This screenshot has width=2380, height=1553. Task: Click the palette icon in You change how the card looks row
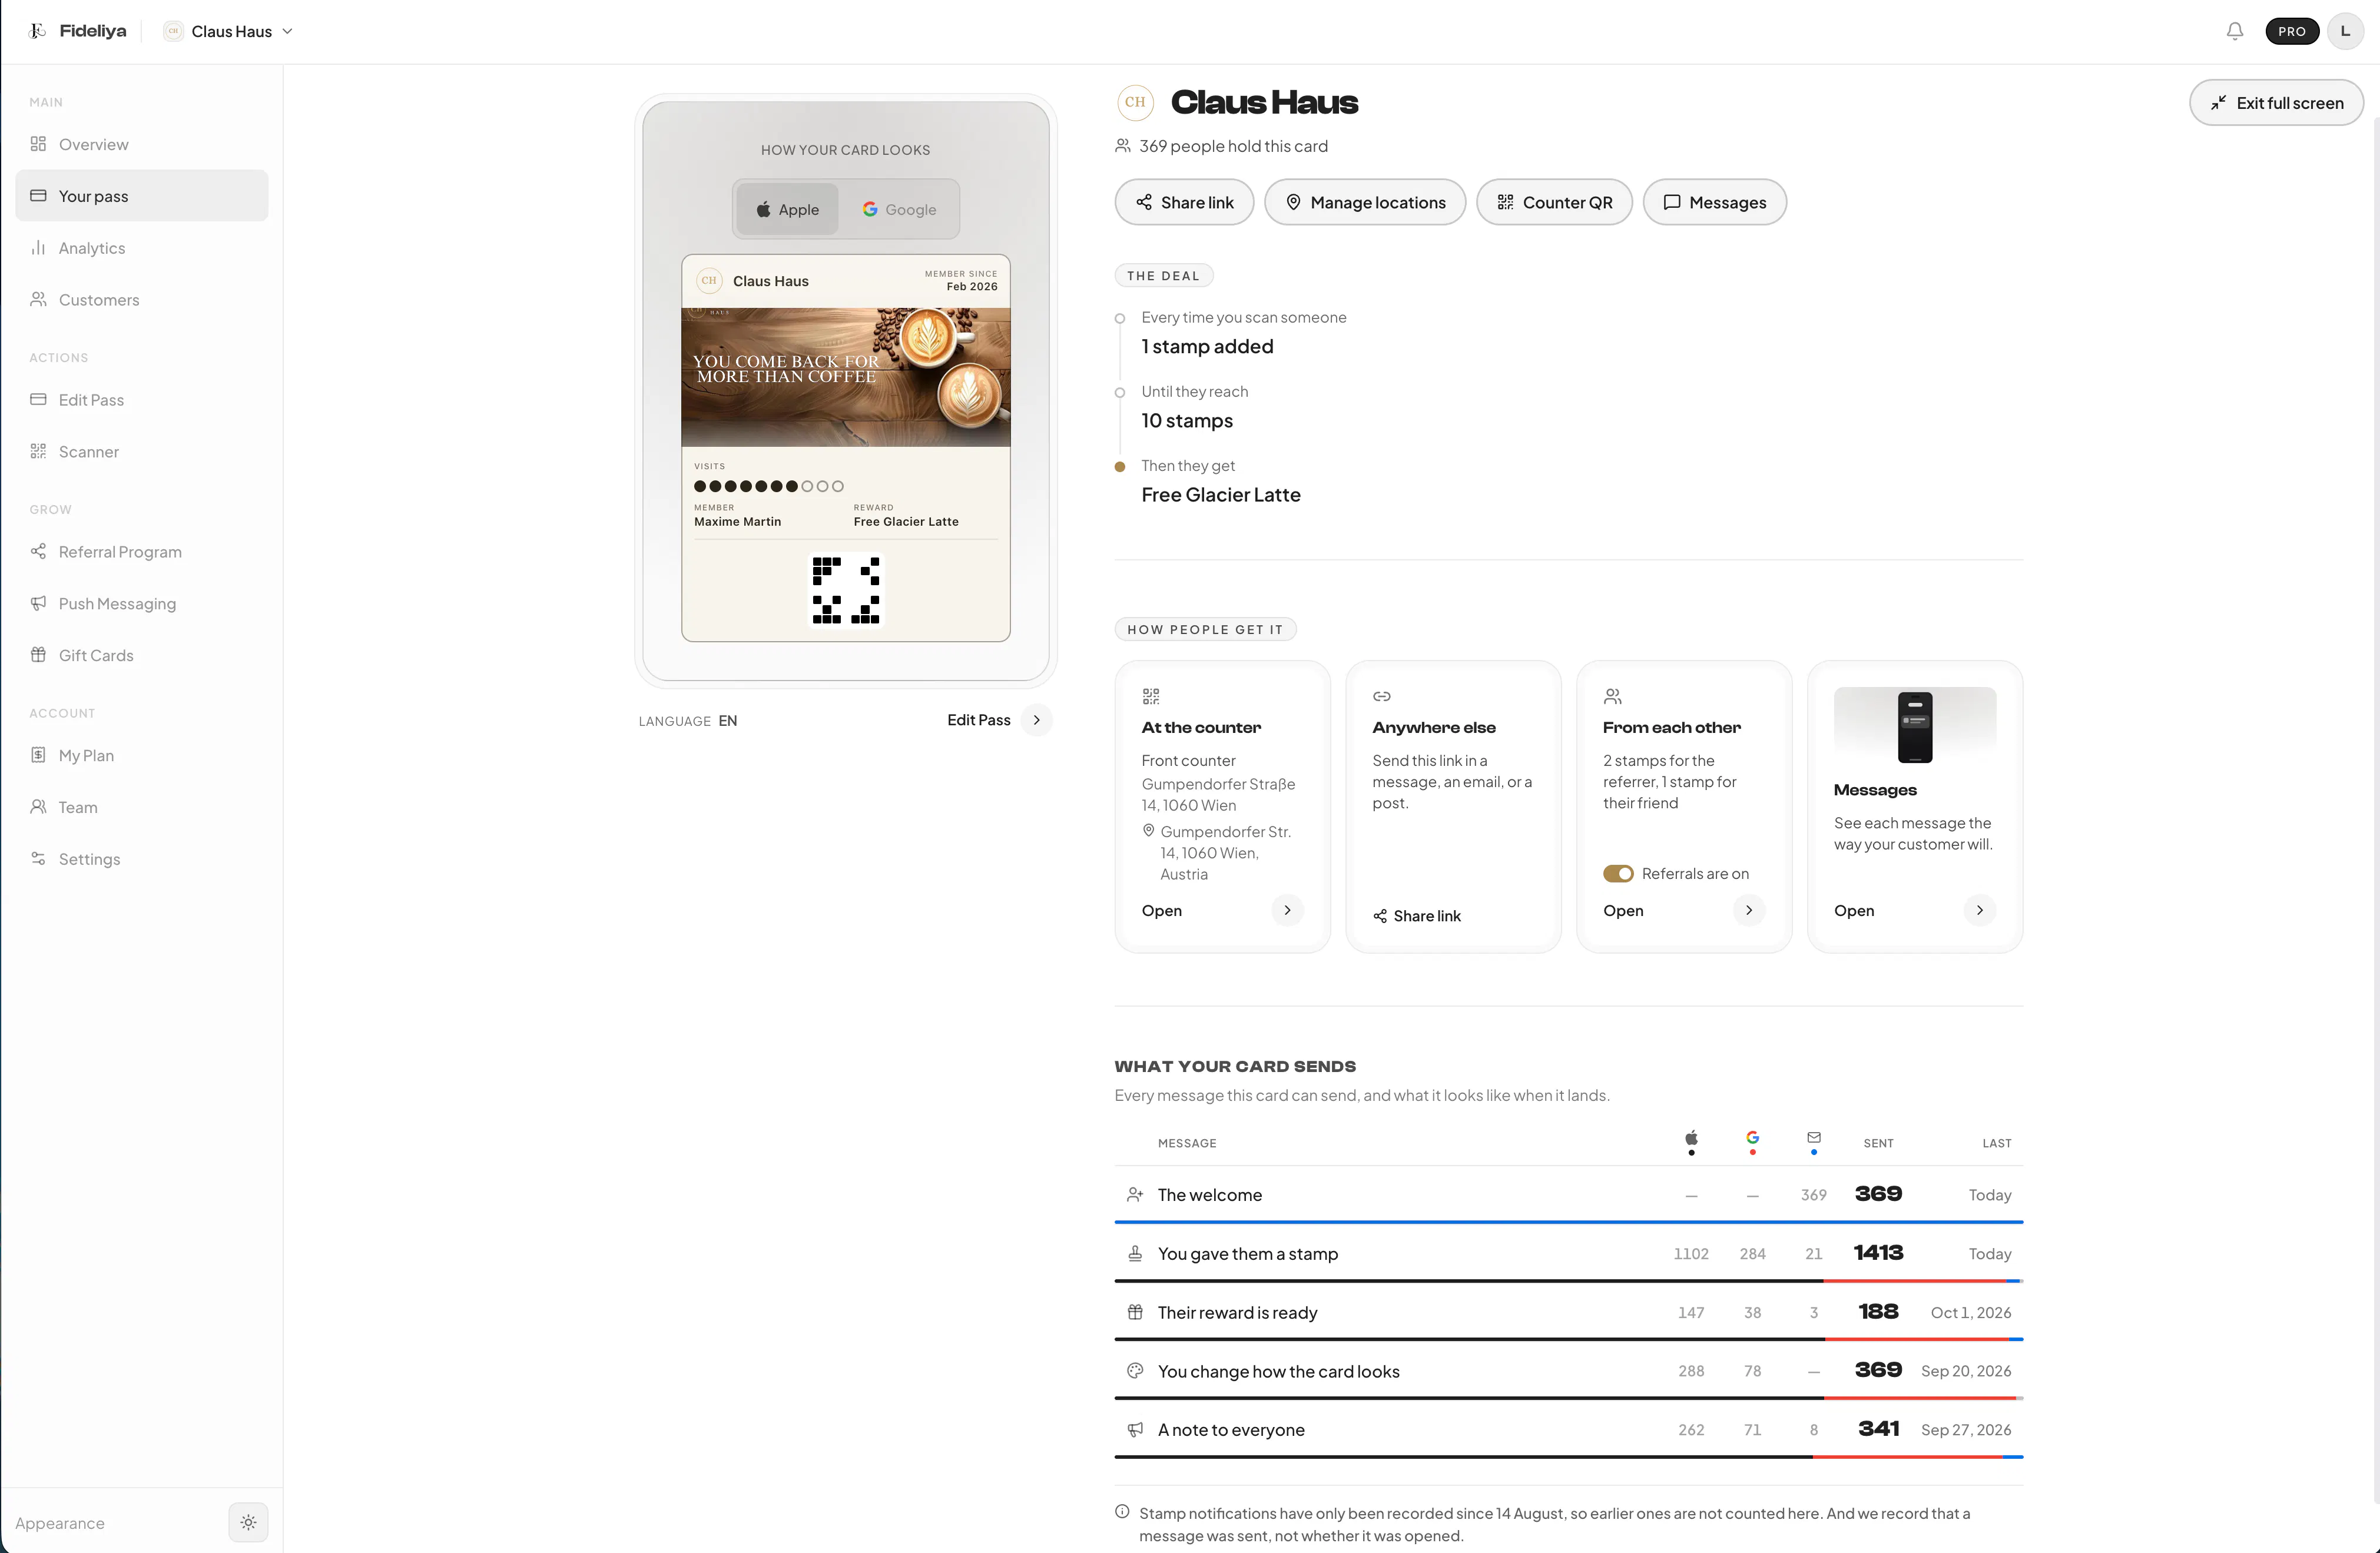pos(1135,1371)
